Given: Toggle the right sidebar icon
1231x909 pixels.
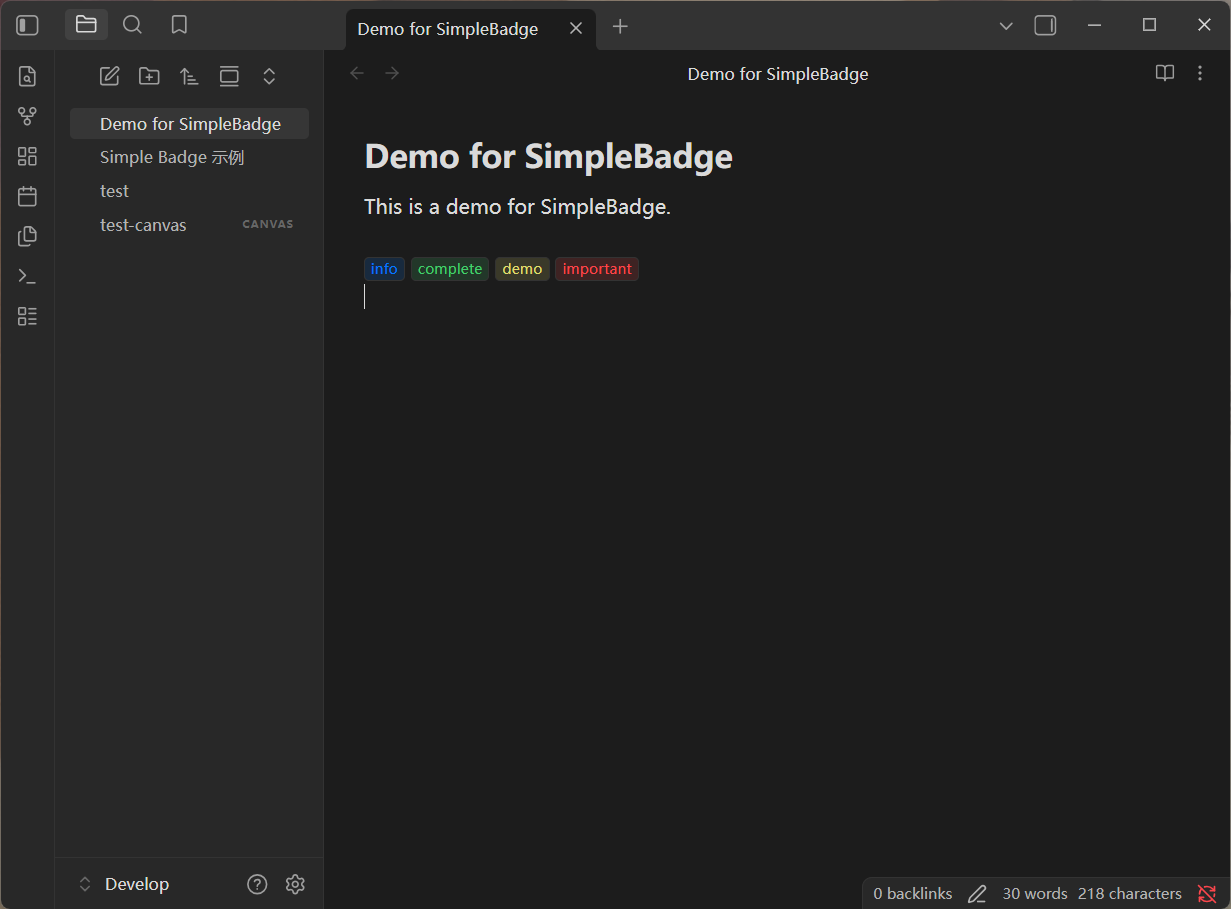Looking at the screenshot, I should (1045, 25).
